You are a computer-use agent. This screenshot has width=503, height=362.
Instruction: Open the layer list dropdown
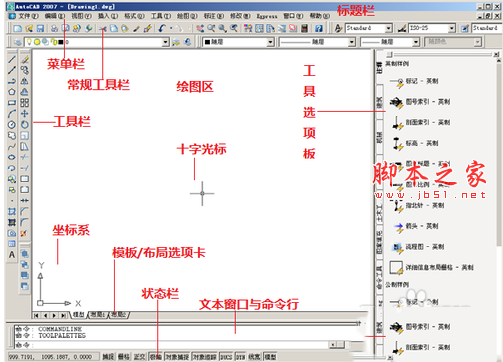(165, 42)
